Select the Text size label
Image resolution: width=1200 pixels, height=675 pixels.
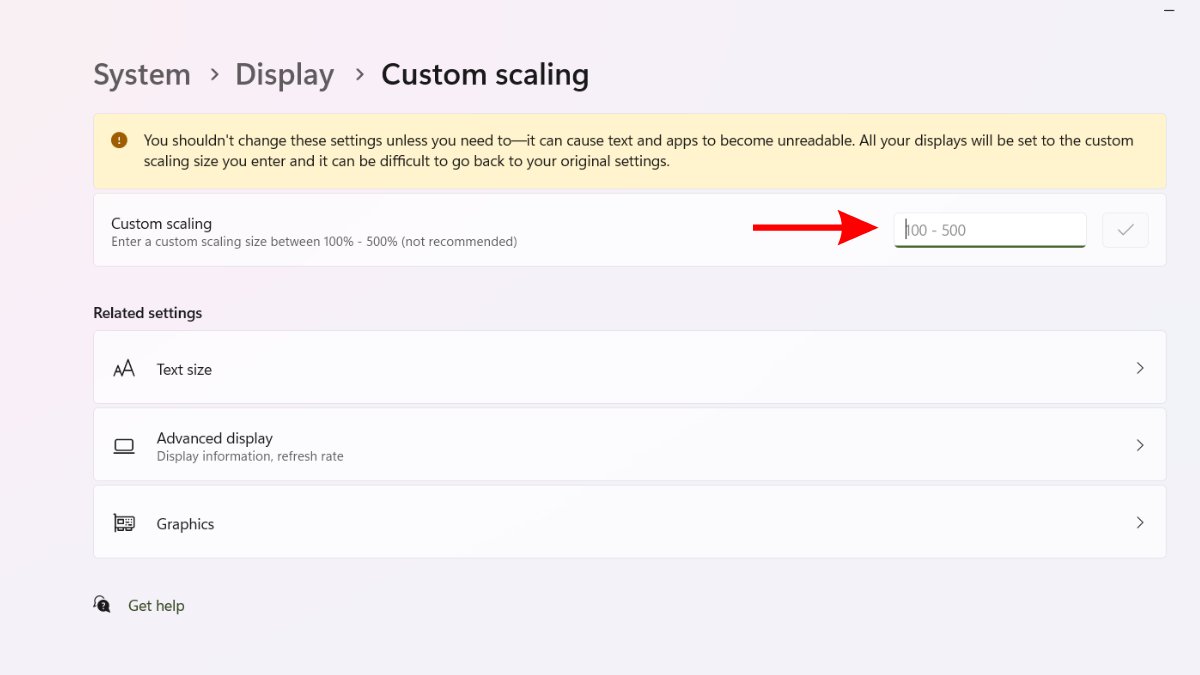(184, 369)
